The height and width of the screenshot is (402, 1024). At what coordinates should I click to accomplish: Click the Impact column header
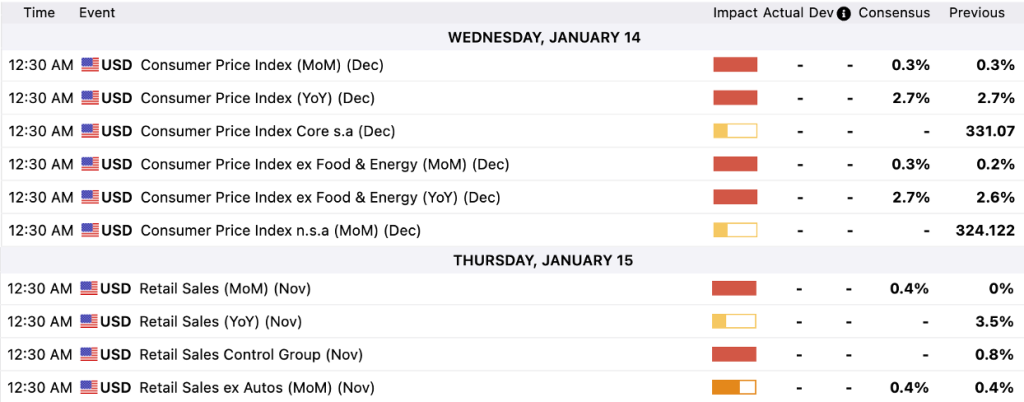735,13
